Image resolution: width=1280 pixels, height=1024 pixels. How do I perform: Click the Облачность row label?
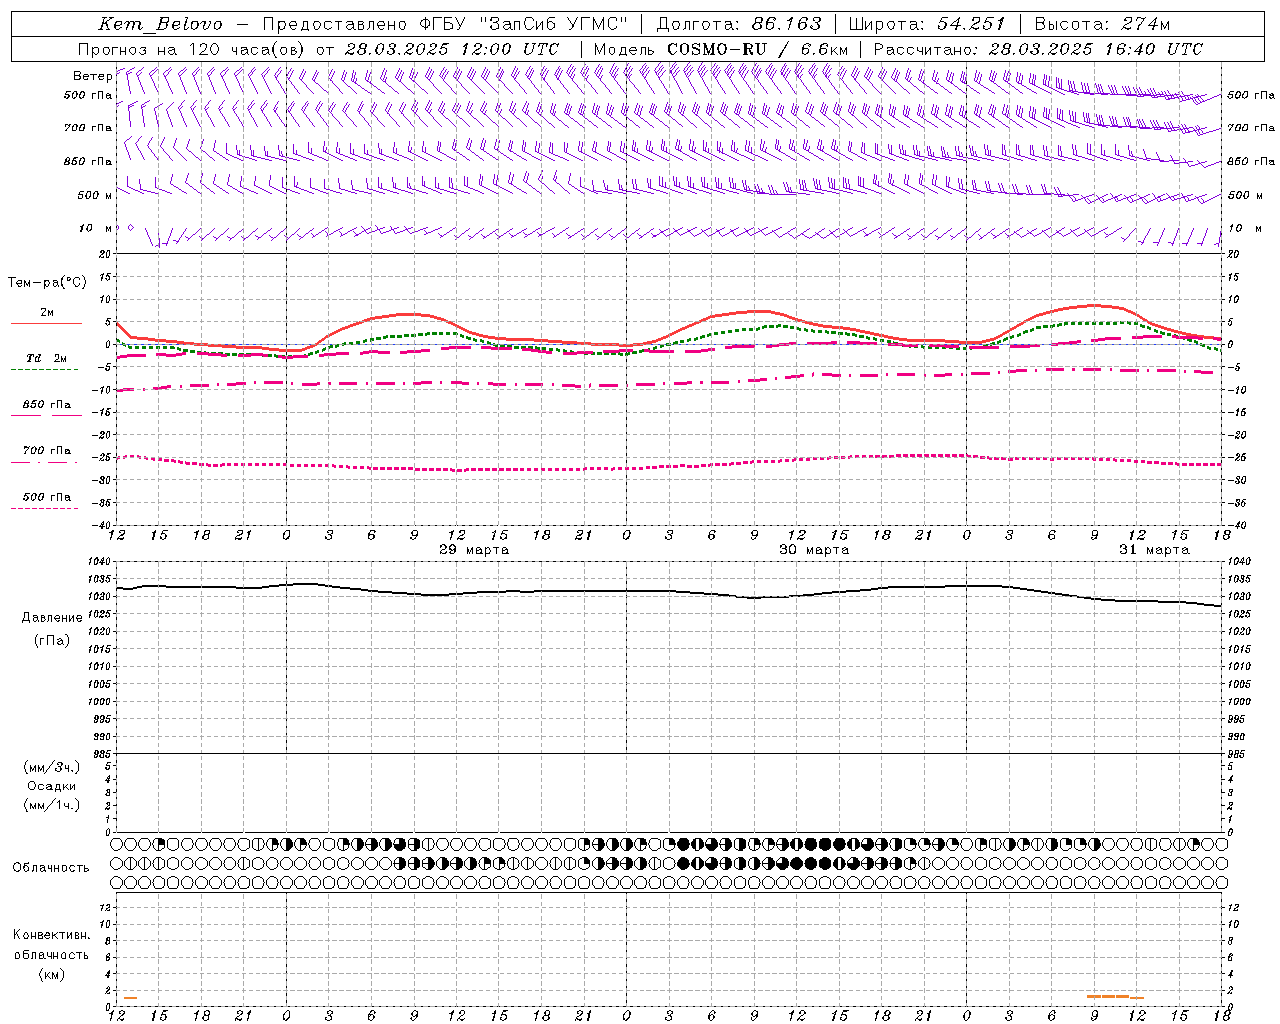51,868
